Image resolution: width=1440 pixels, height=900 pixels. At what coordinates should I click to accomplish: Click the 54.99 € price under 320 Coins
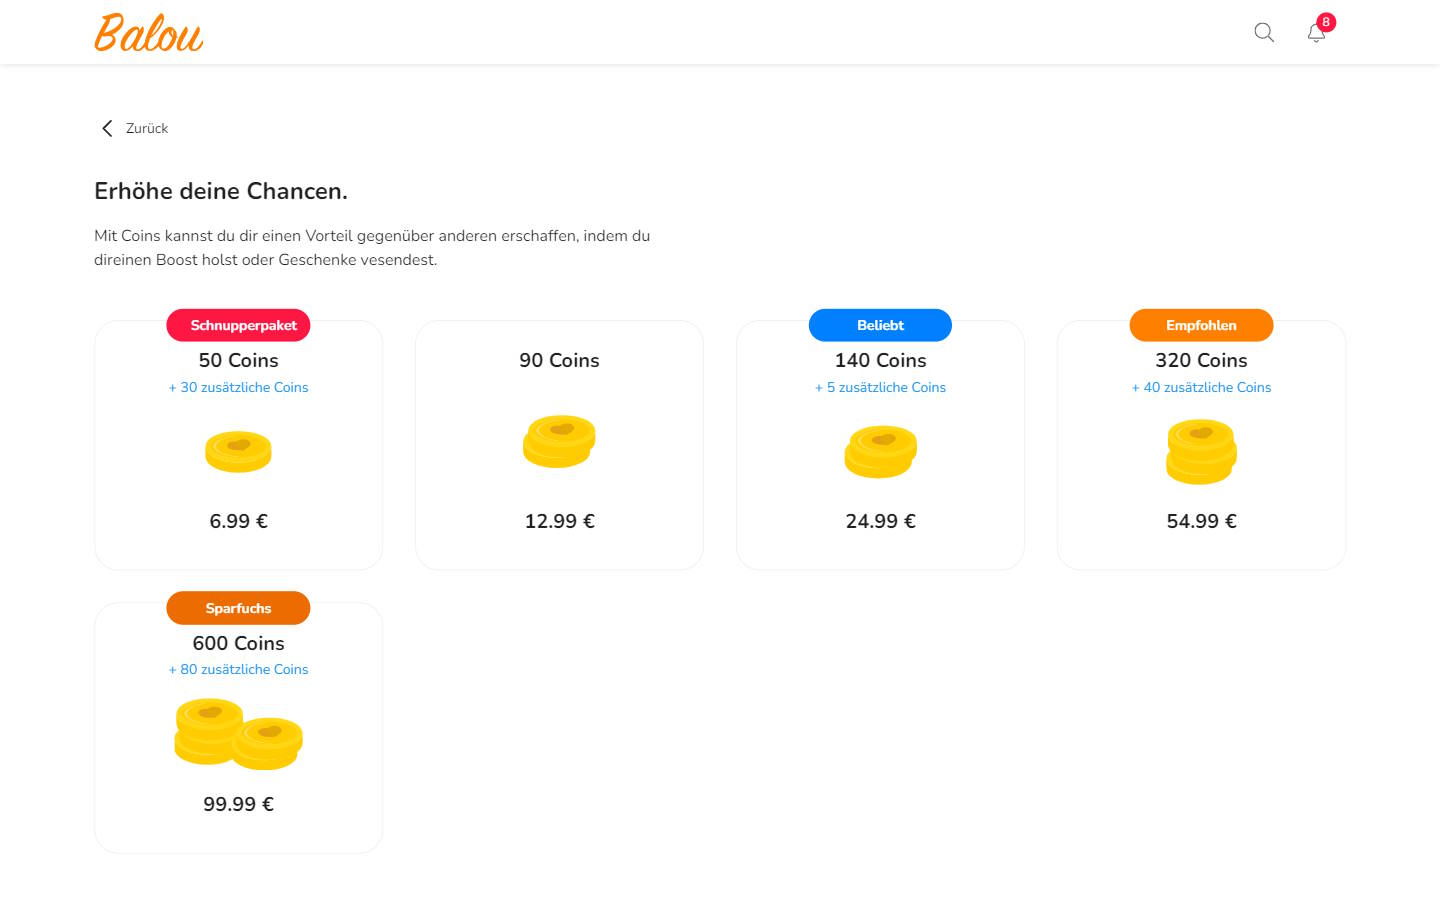tap(1201, 520)
